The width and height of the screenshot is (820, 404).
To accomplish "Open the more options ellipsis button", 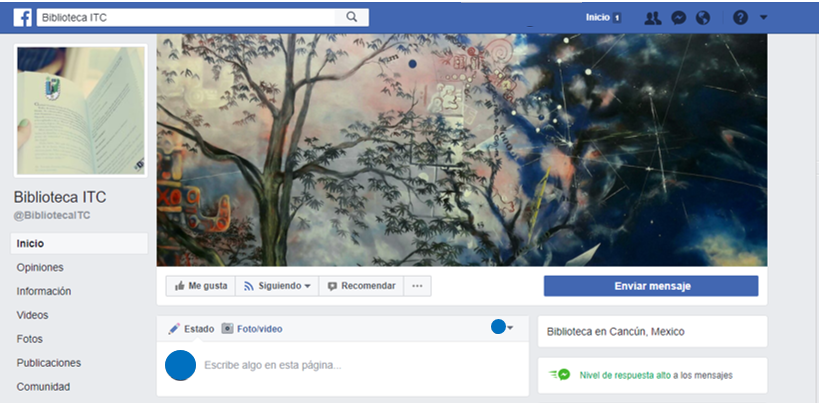I will 417,286.
